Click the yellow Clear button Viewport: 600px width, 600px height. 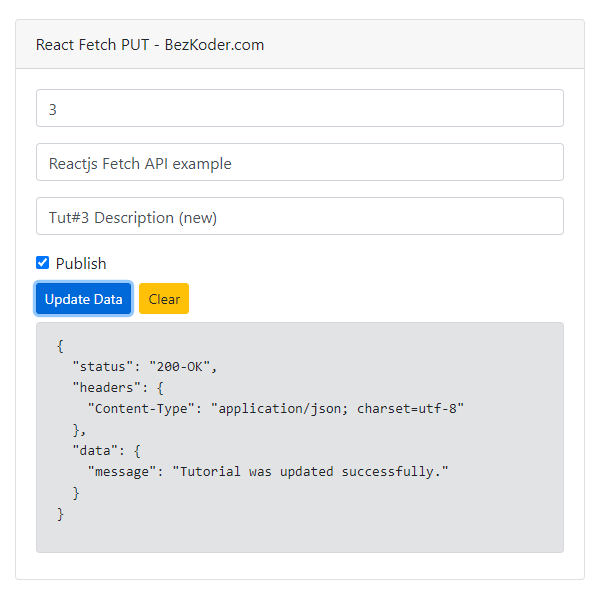[164, 299]
